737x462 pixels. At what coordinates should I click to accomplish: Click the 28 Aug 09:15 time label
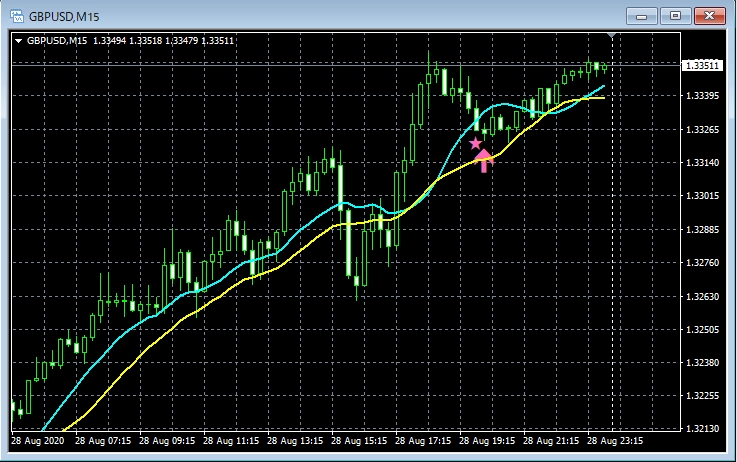(x=168, y=441)
